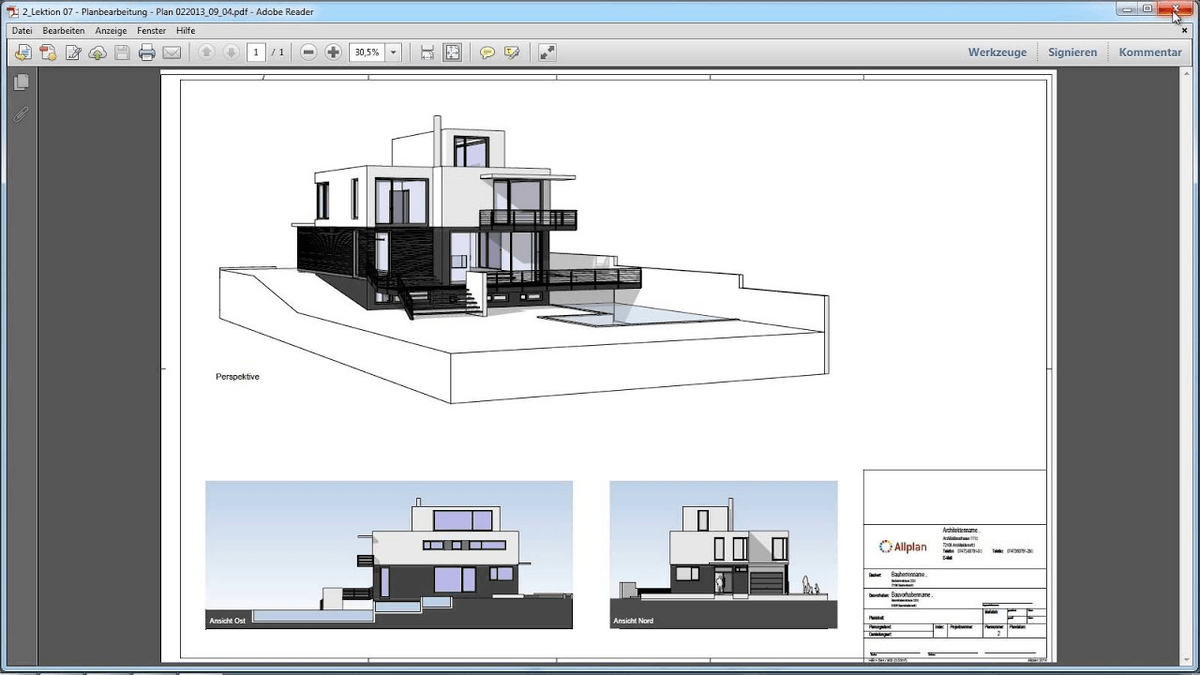
Task: Add a sticky note comment
Action: [487, 52]
